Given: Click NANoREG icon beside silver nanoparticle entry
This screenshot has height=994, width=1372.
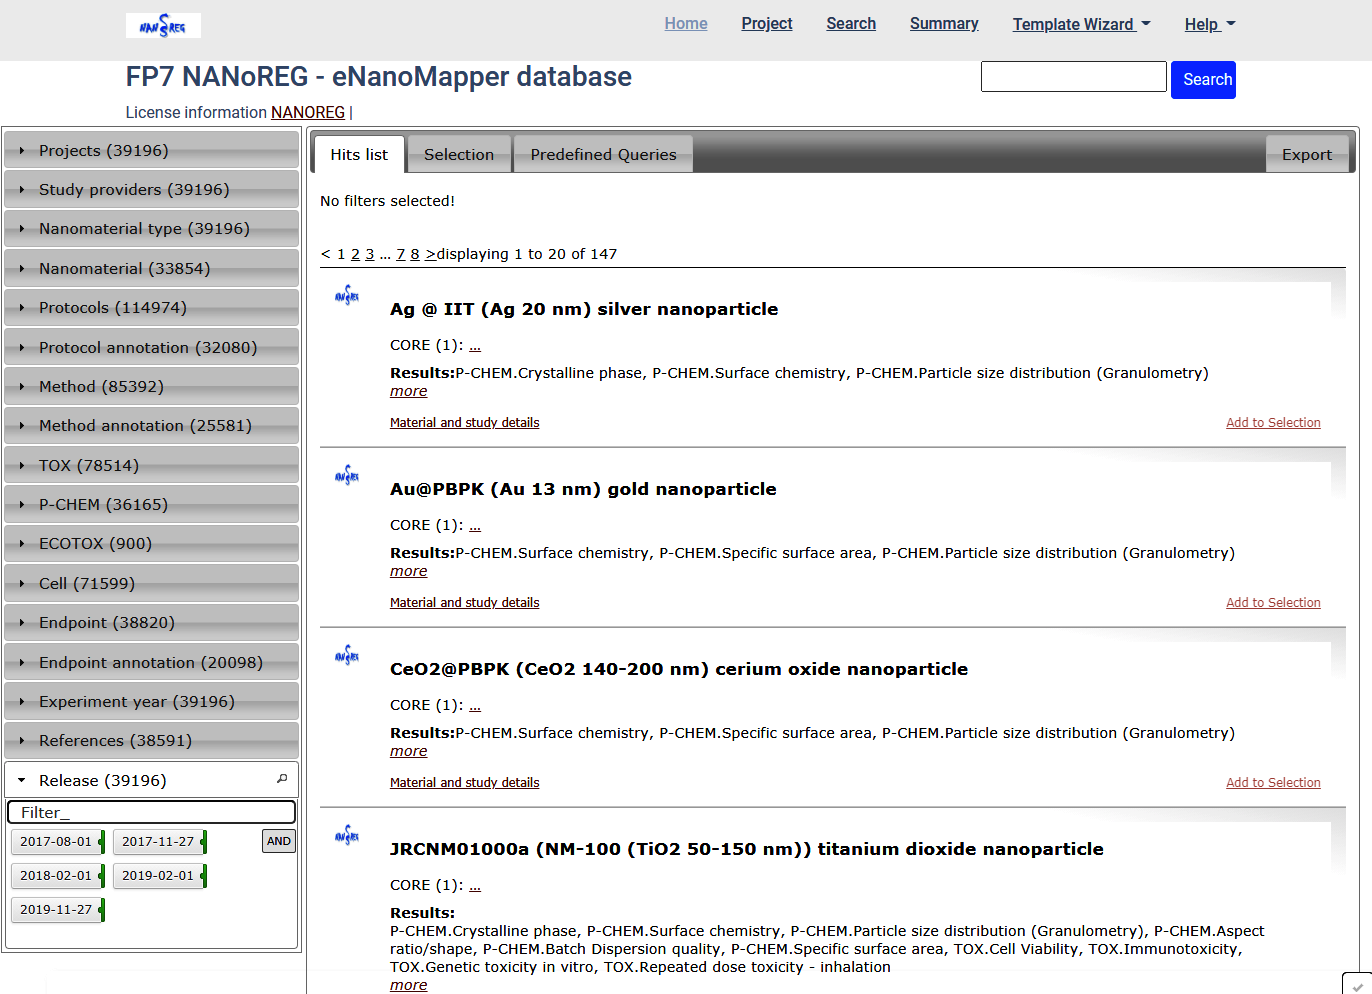Looking at the screenshot, I should click(x=347, y=296).
